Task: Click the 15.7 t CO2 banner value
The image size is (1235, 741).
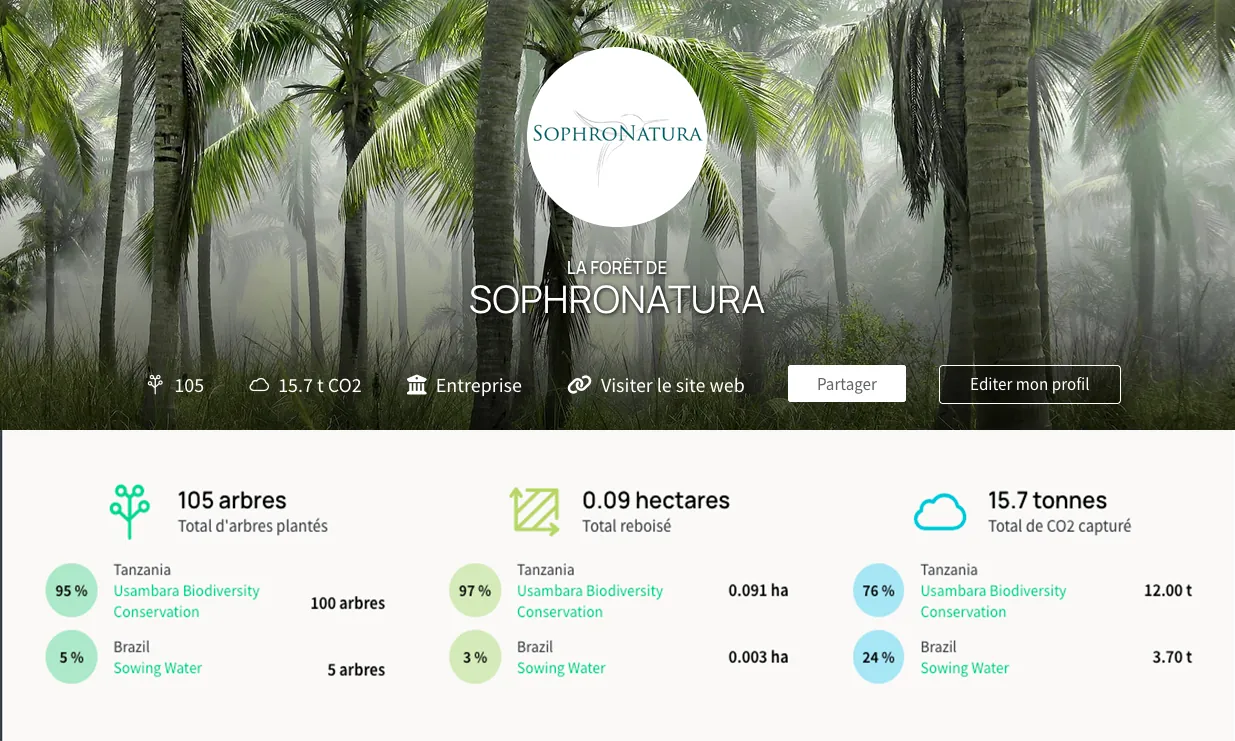Action: pyautogui.click(x=320, y=385)
